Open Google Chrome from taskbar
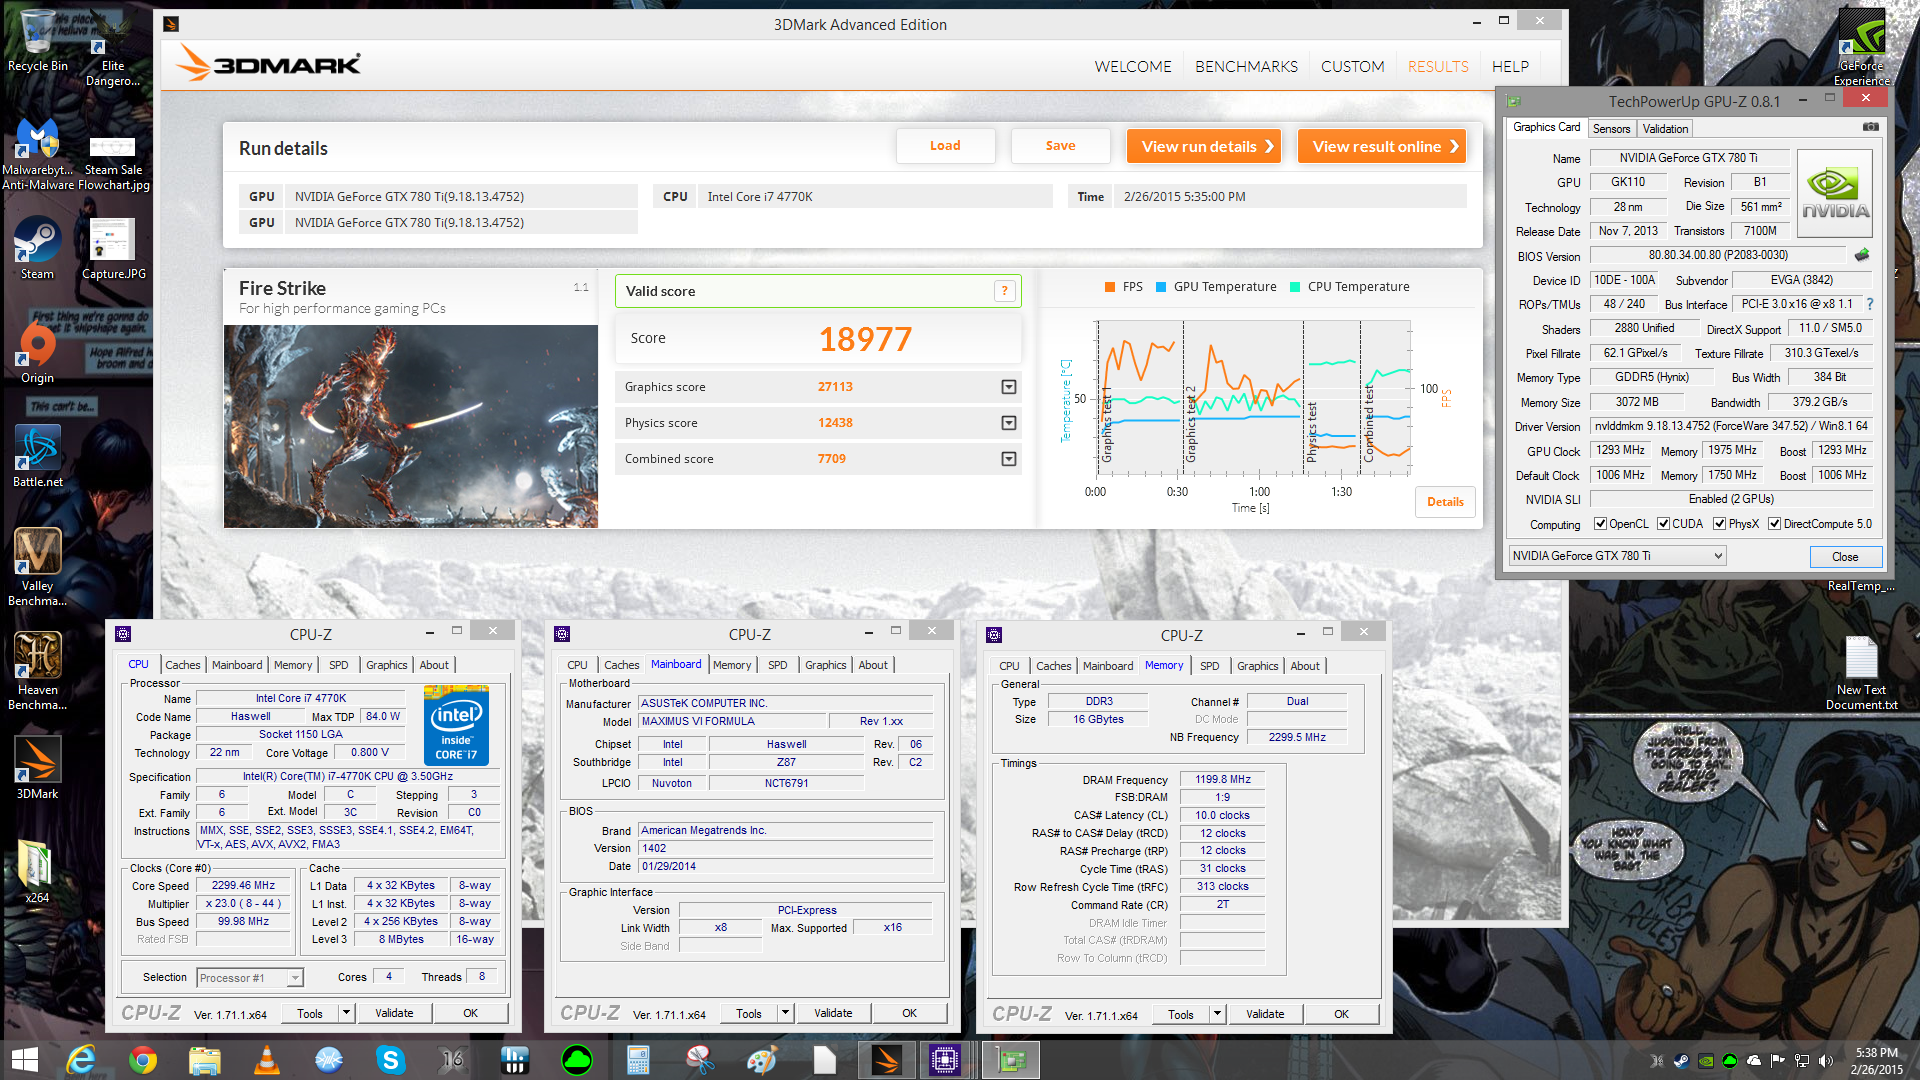The width and height of the screenshot is (1920, 1080). click(x=143, y=1060)
